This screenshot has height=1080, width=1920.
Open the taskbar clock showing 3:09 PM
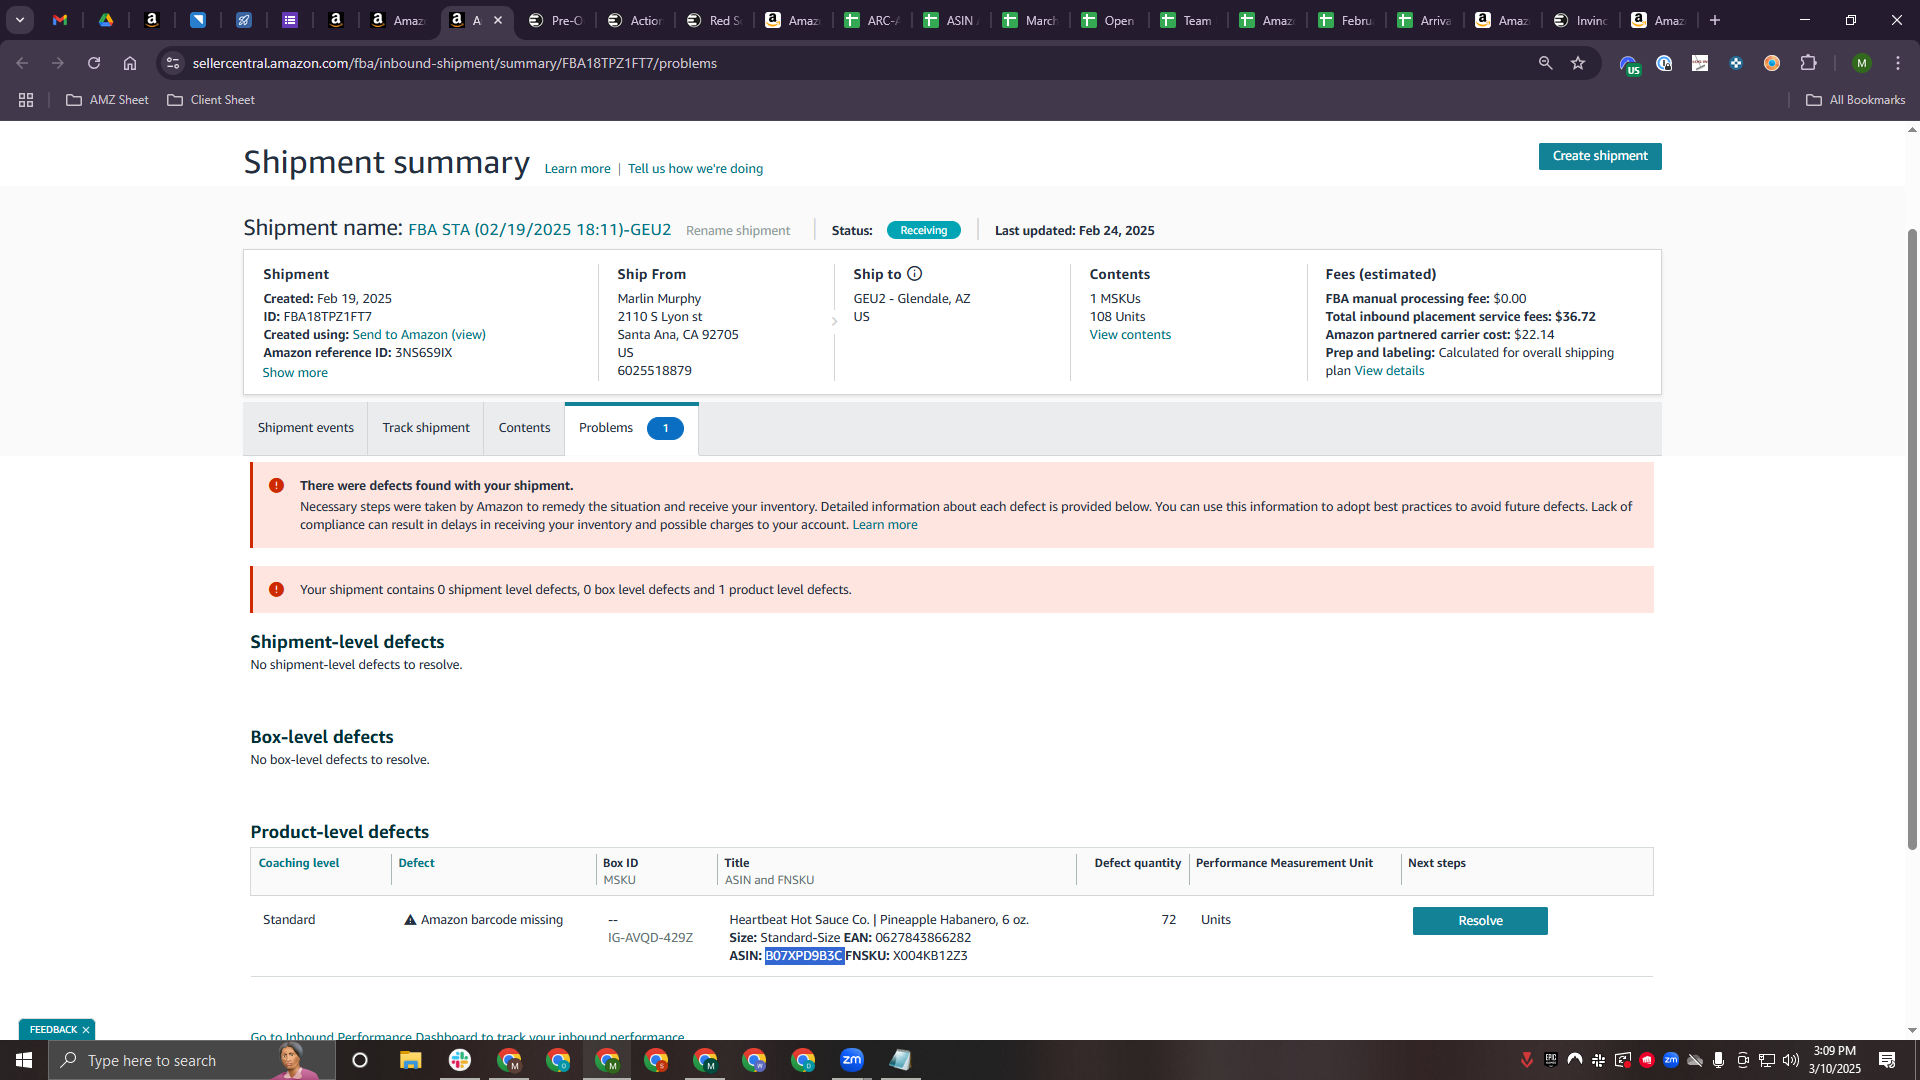click(x=1834, y=1060)
